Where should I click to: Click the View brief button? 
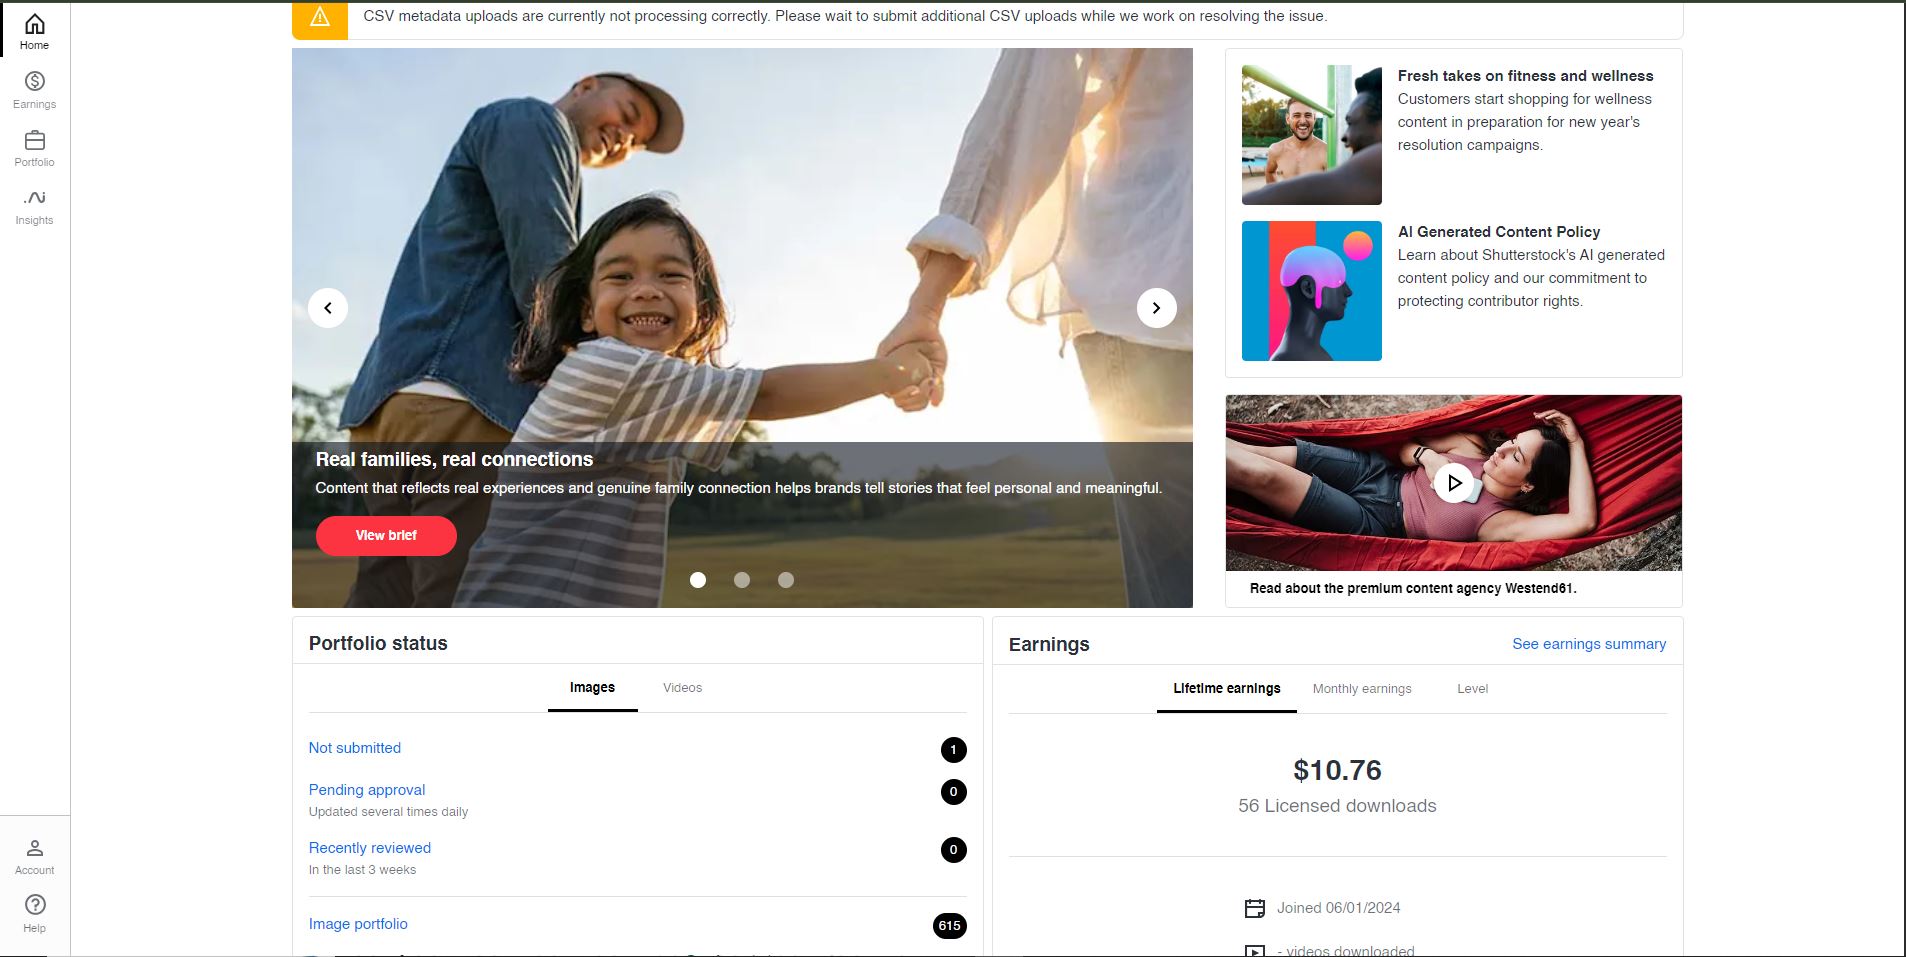click(386, 536)
